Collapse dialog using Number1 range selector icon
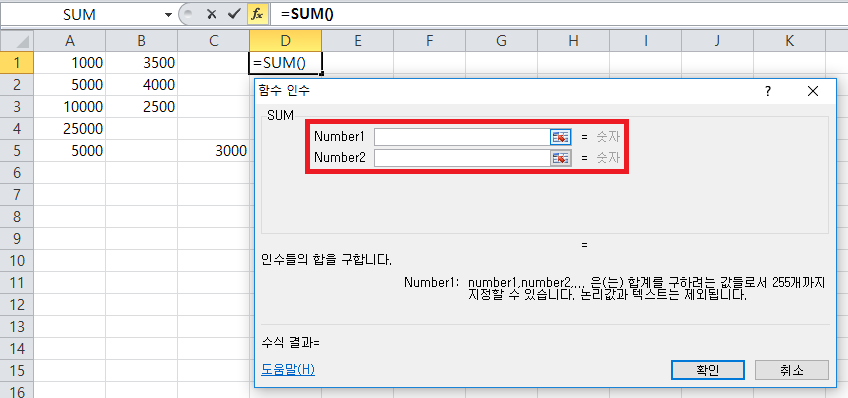Screen dimensions: 848x398 [561, 137]
